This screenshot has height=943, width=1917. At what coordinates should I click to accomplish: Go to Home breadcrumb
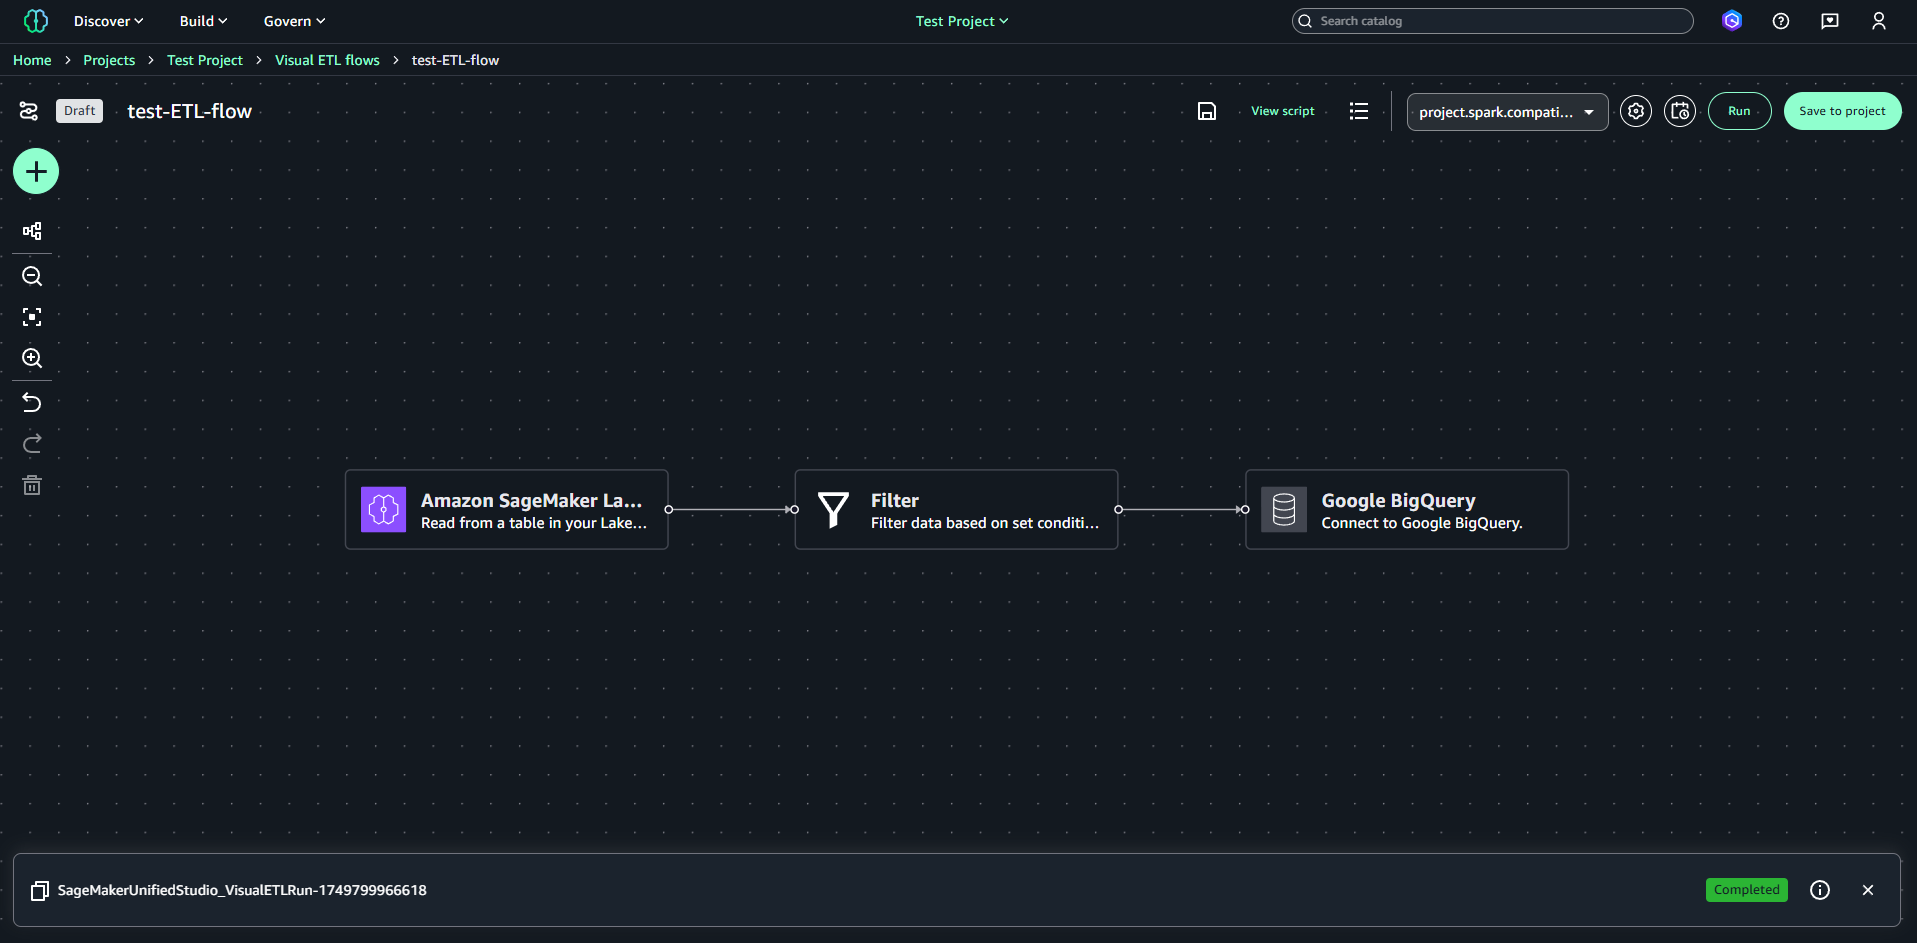[x=32, y=60]
